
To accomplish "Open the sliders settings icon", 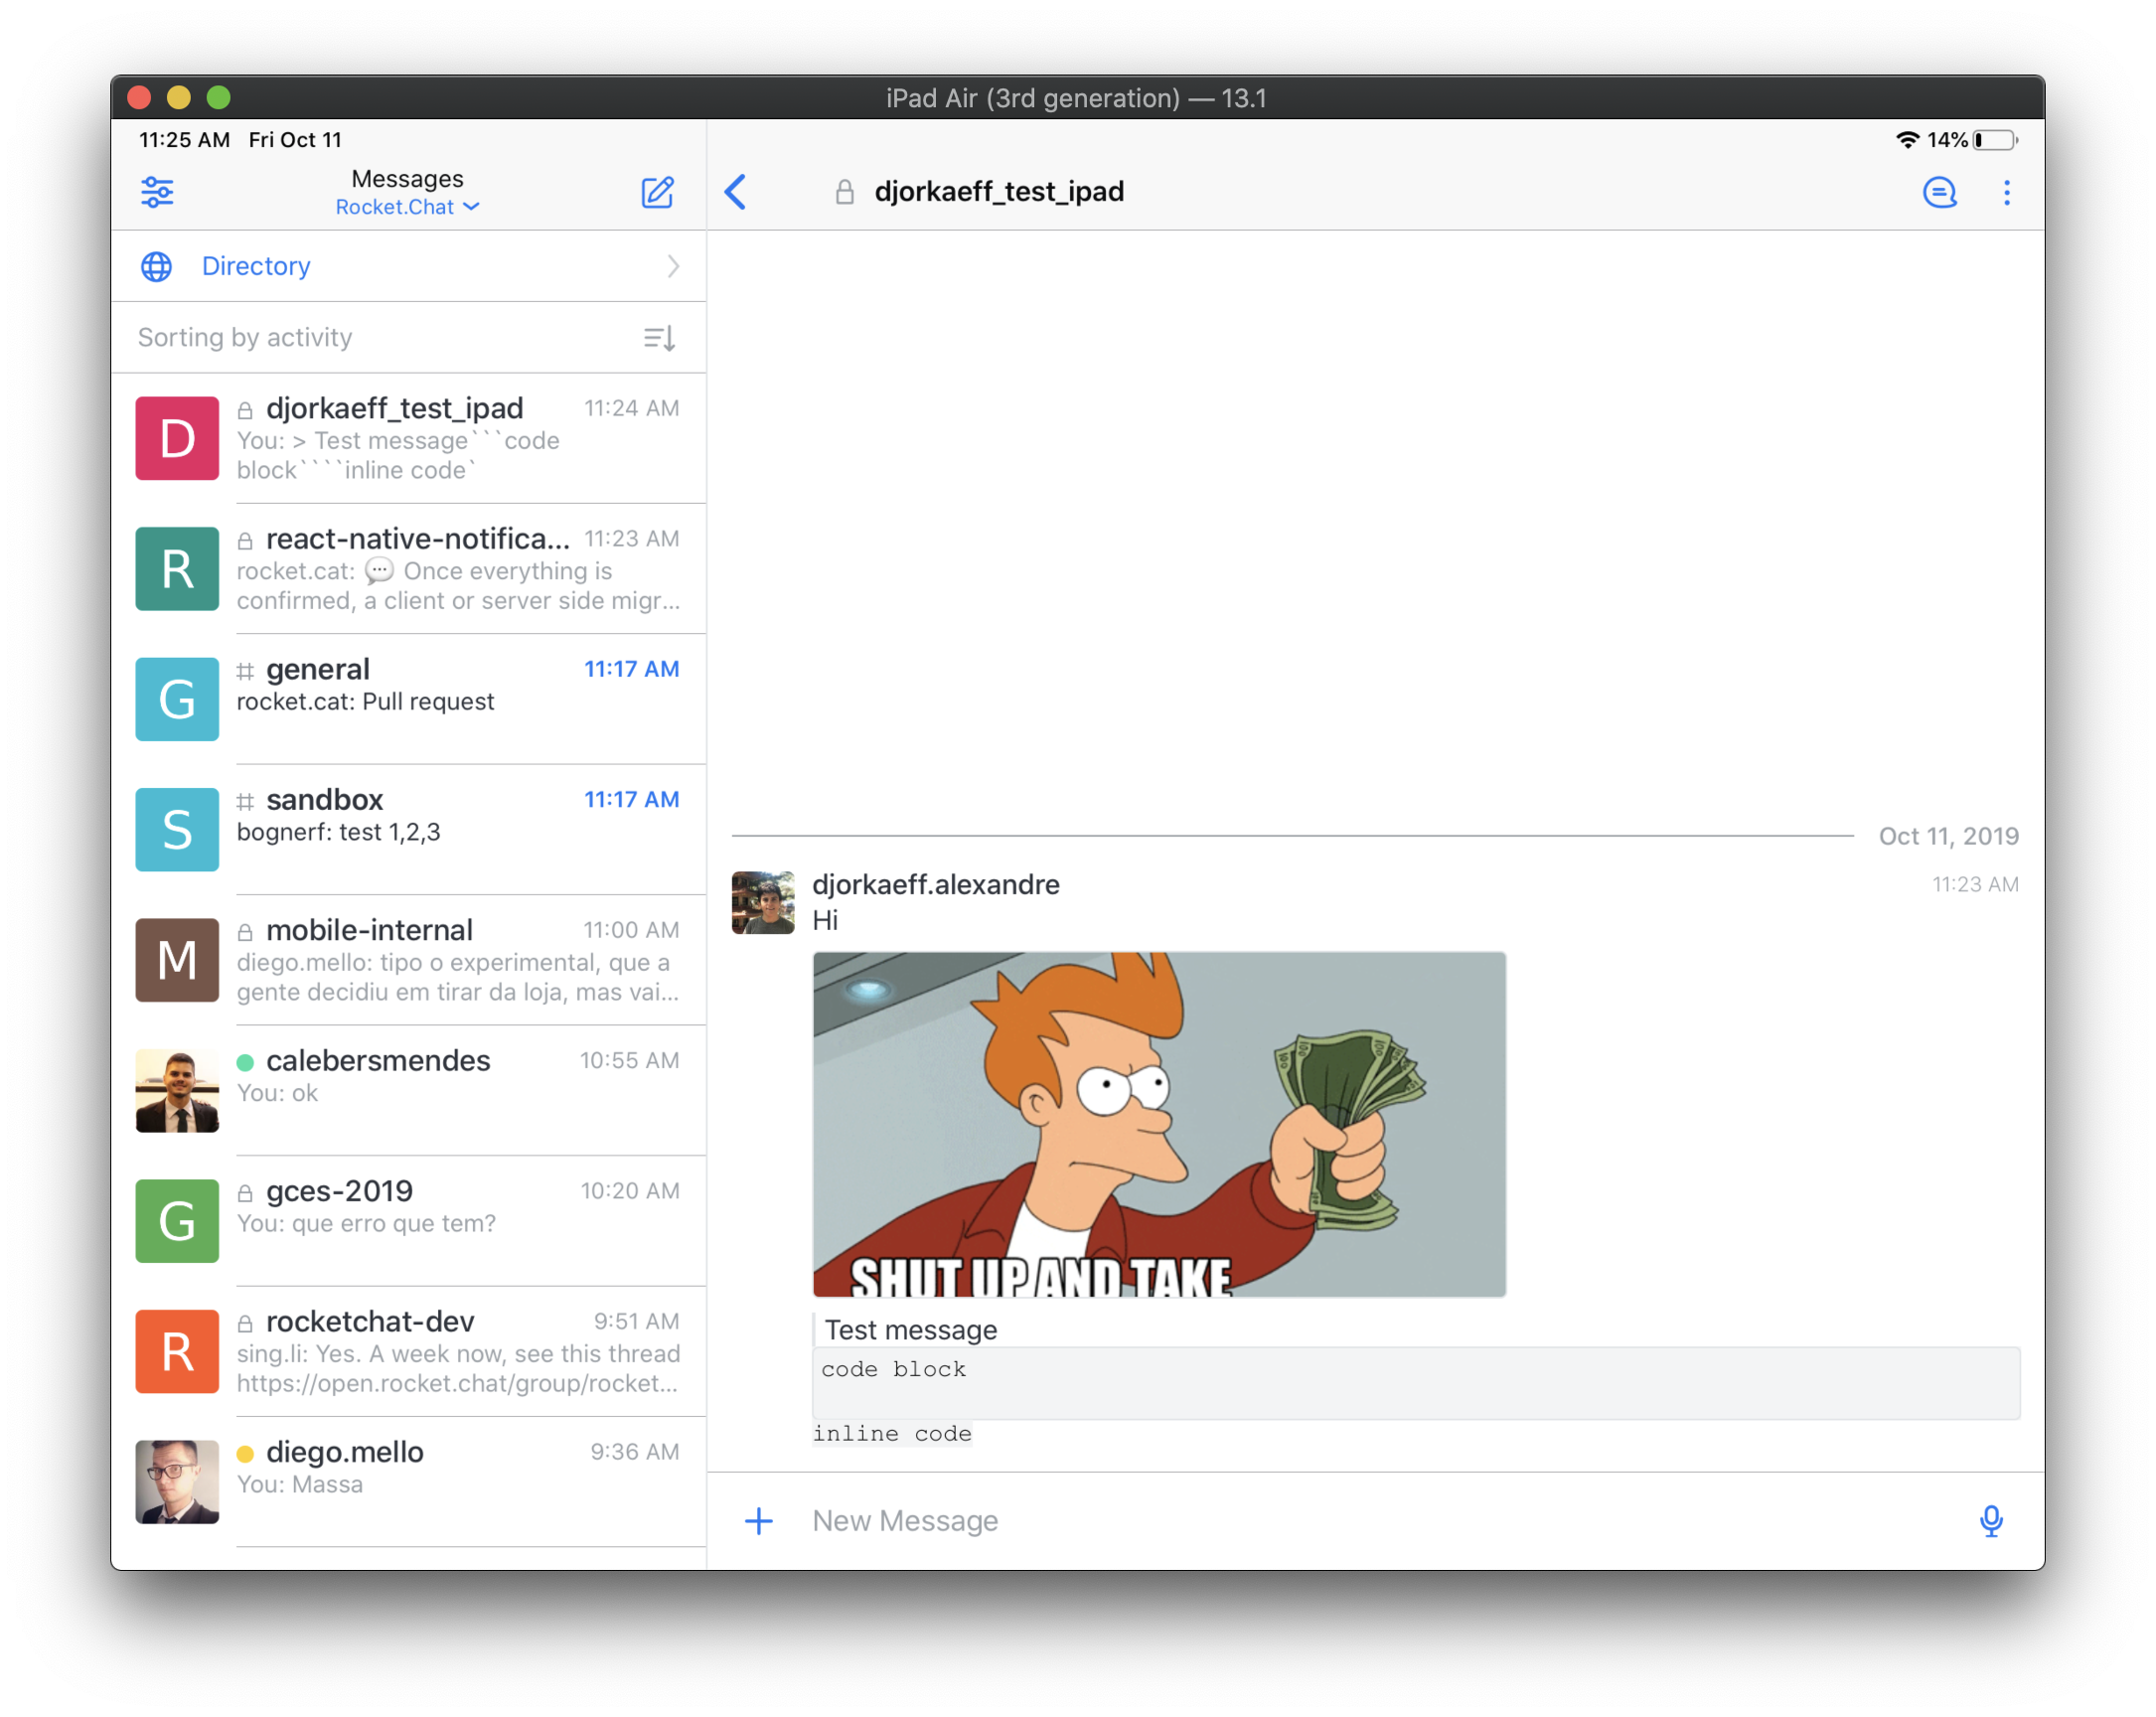I will (x=157, y=192).
